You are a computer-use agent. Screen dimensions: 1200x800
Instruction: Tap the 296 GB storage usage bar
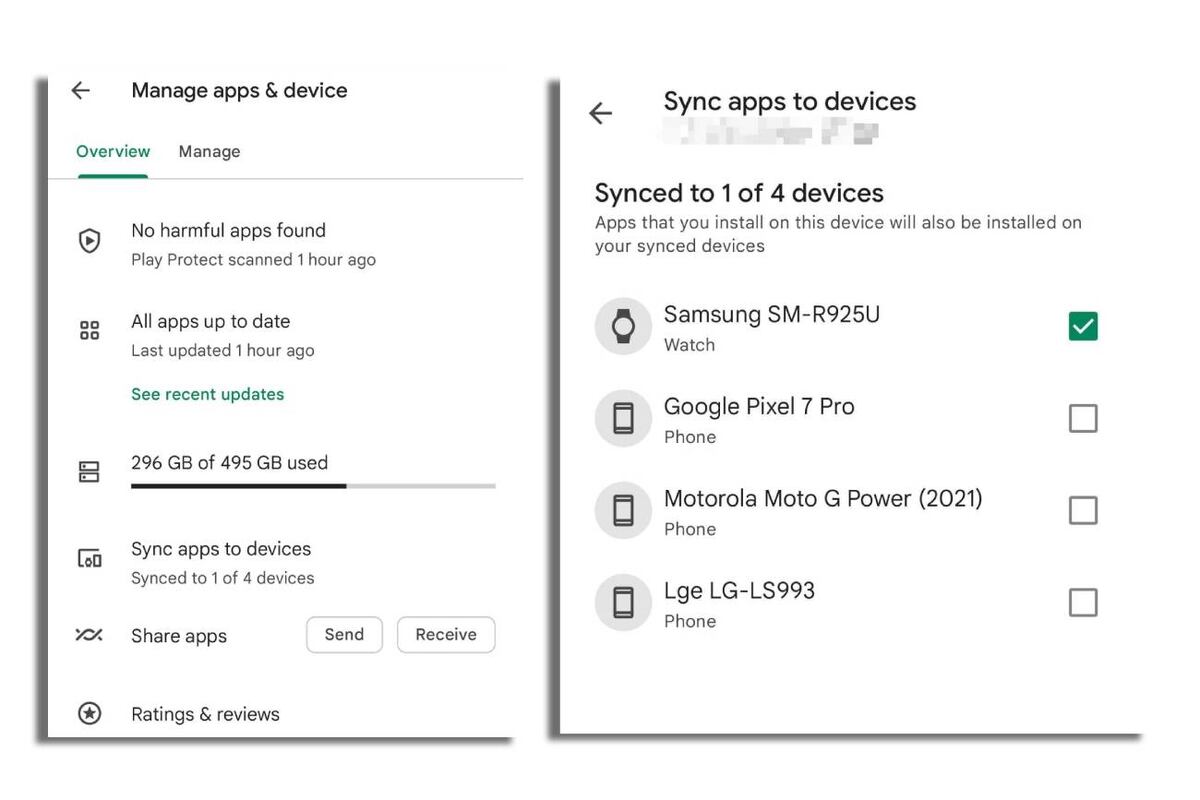click(313, 486)
